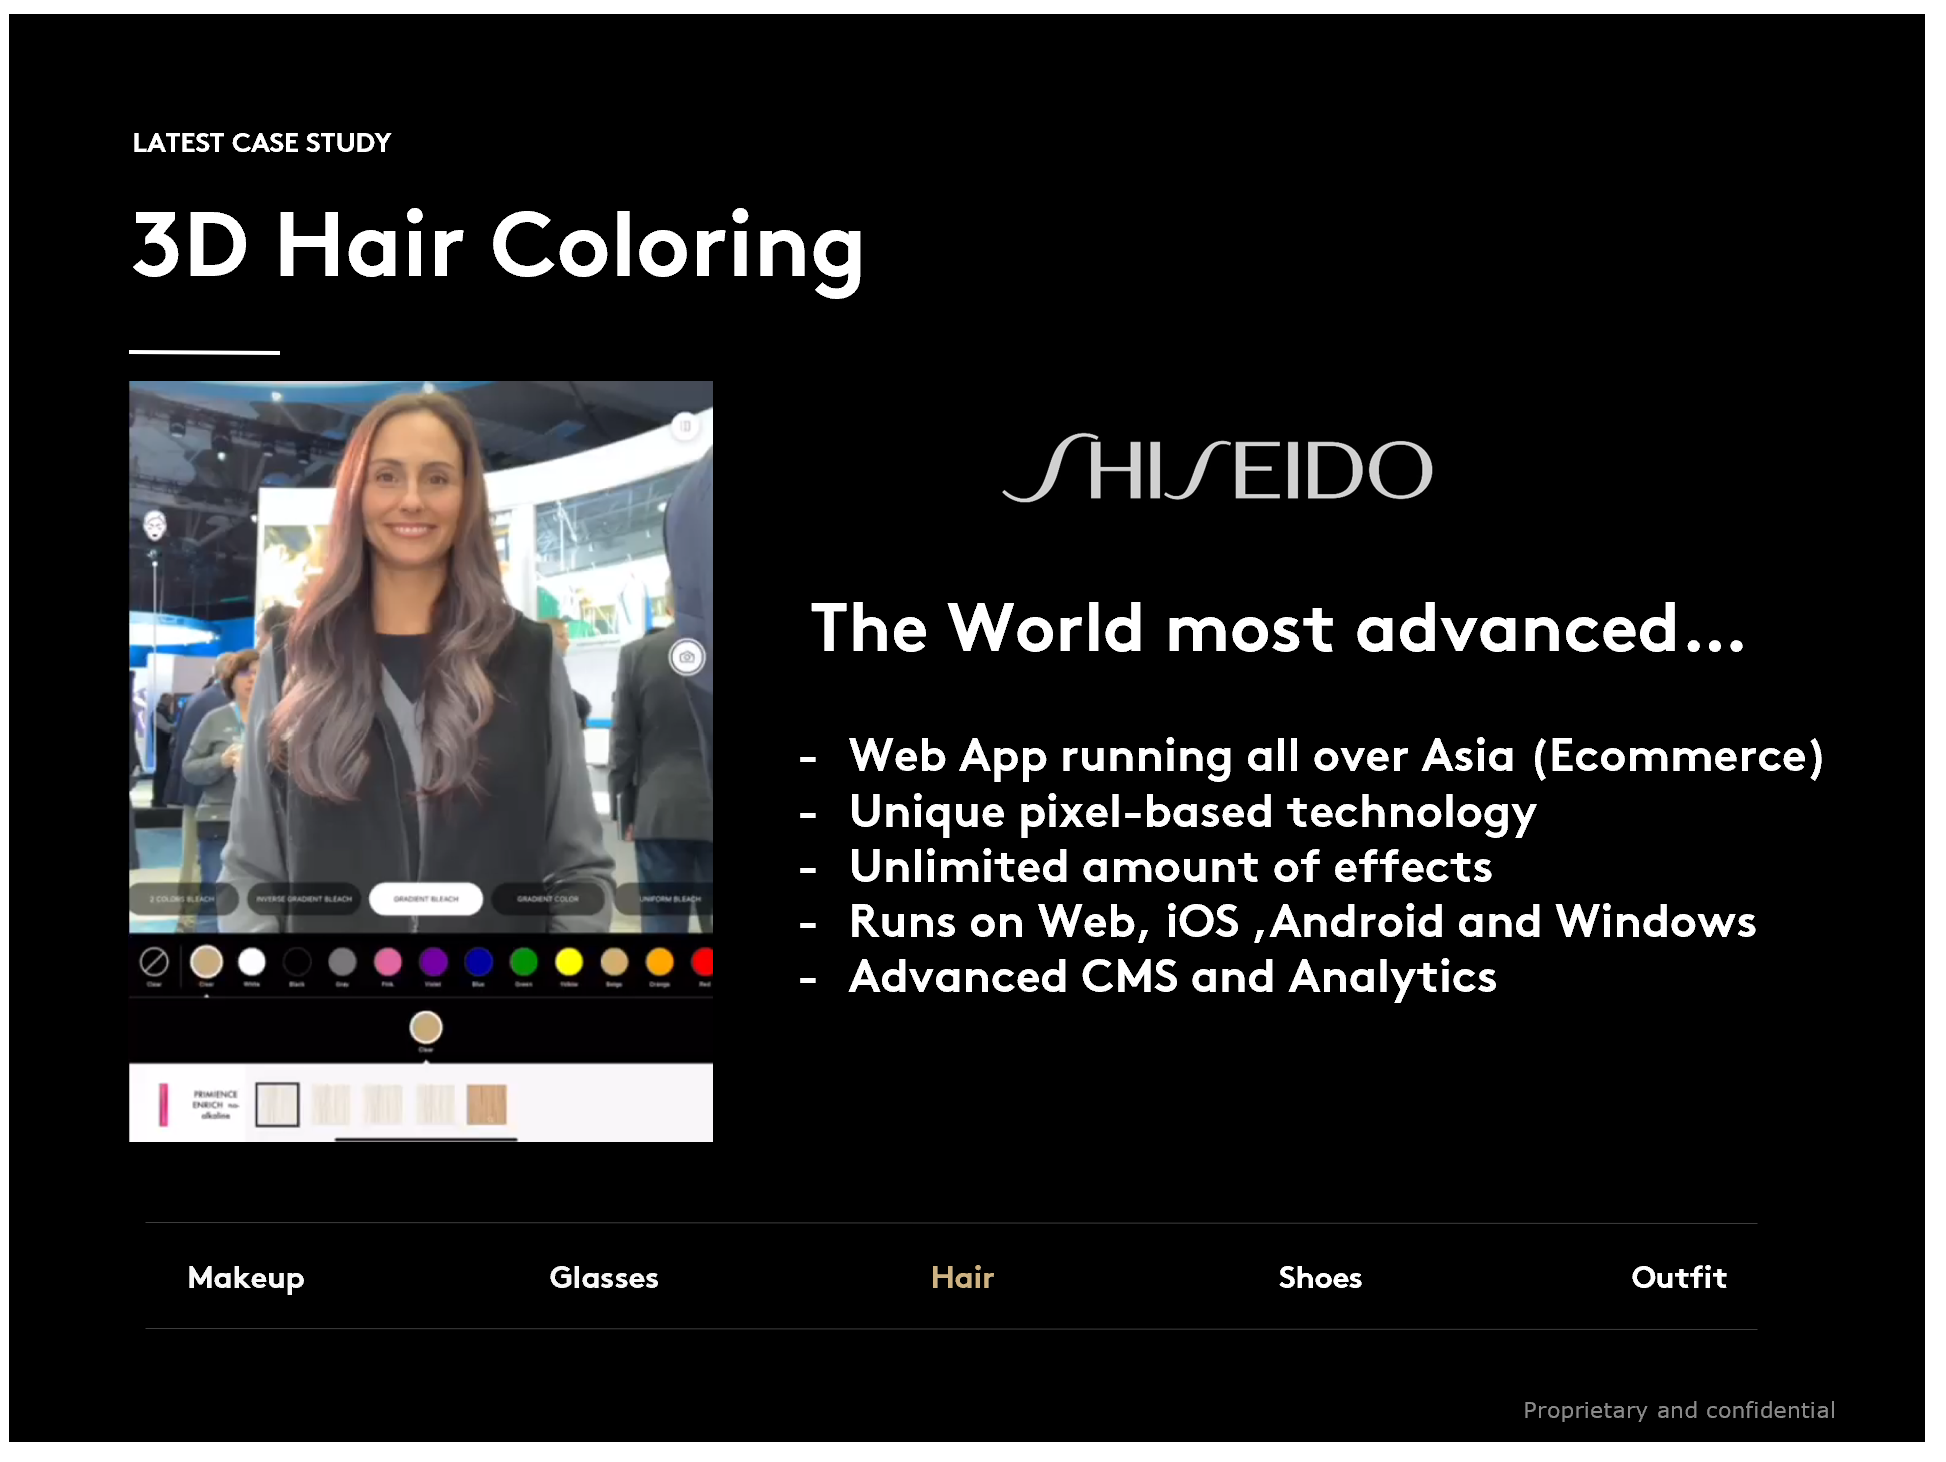Pick the pink hair color swatch
The image size is (1946, 1462).
pos(387,962)
